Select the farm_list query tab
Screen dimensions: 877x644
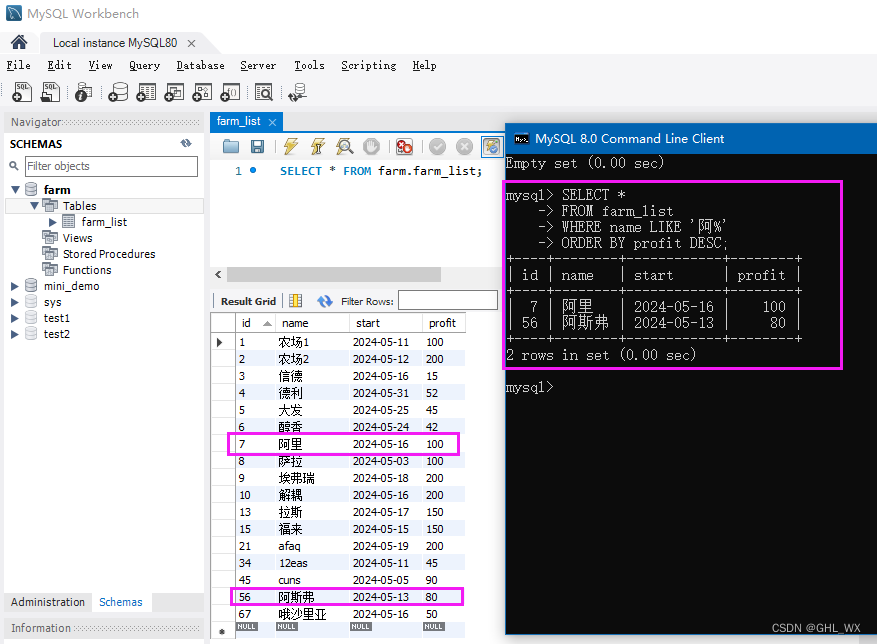tap(238, 121)
